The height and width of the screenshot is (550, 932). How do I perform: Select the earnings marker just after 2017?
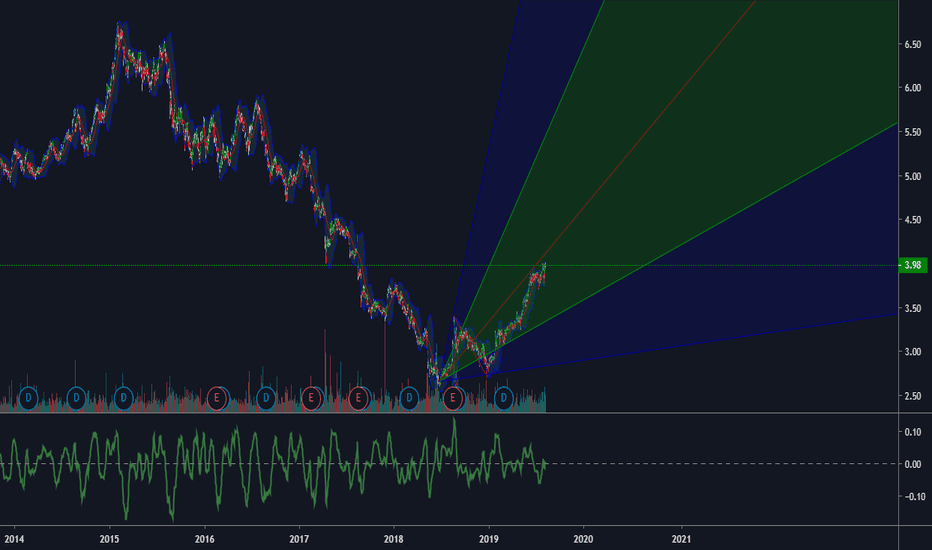point(311,398)
